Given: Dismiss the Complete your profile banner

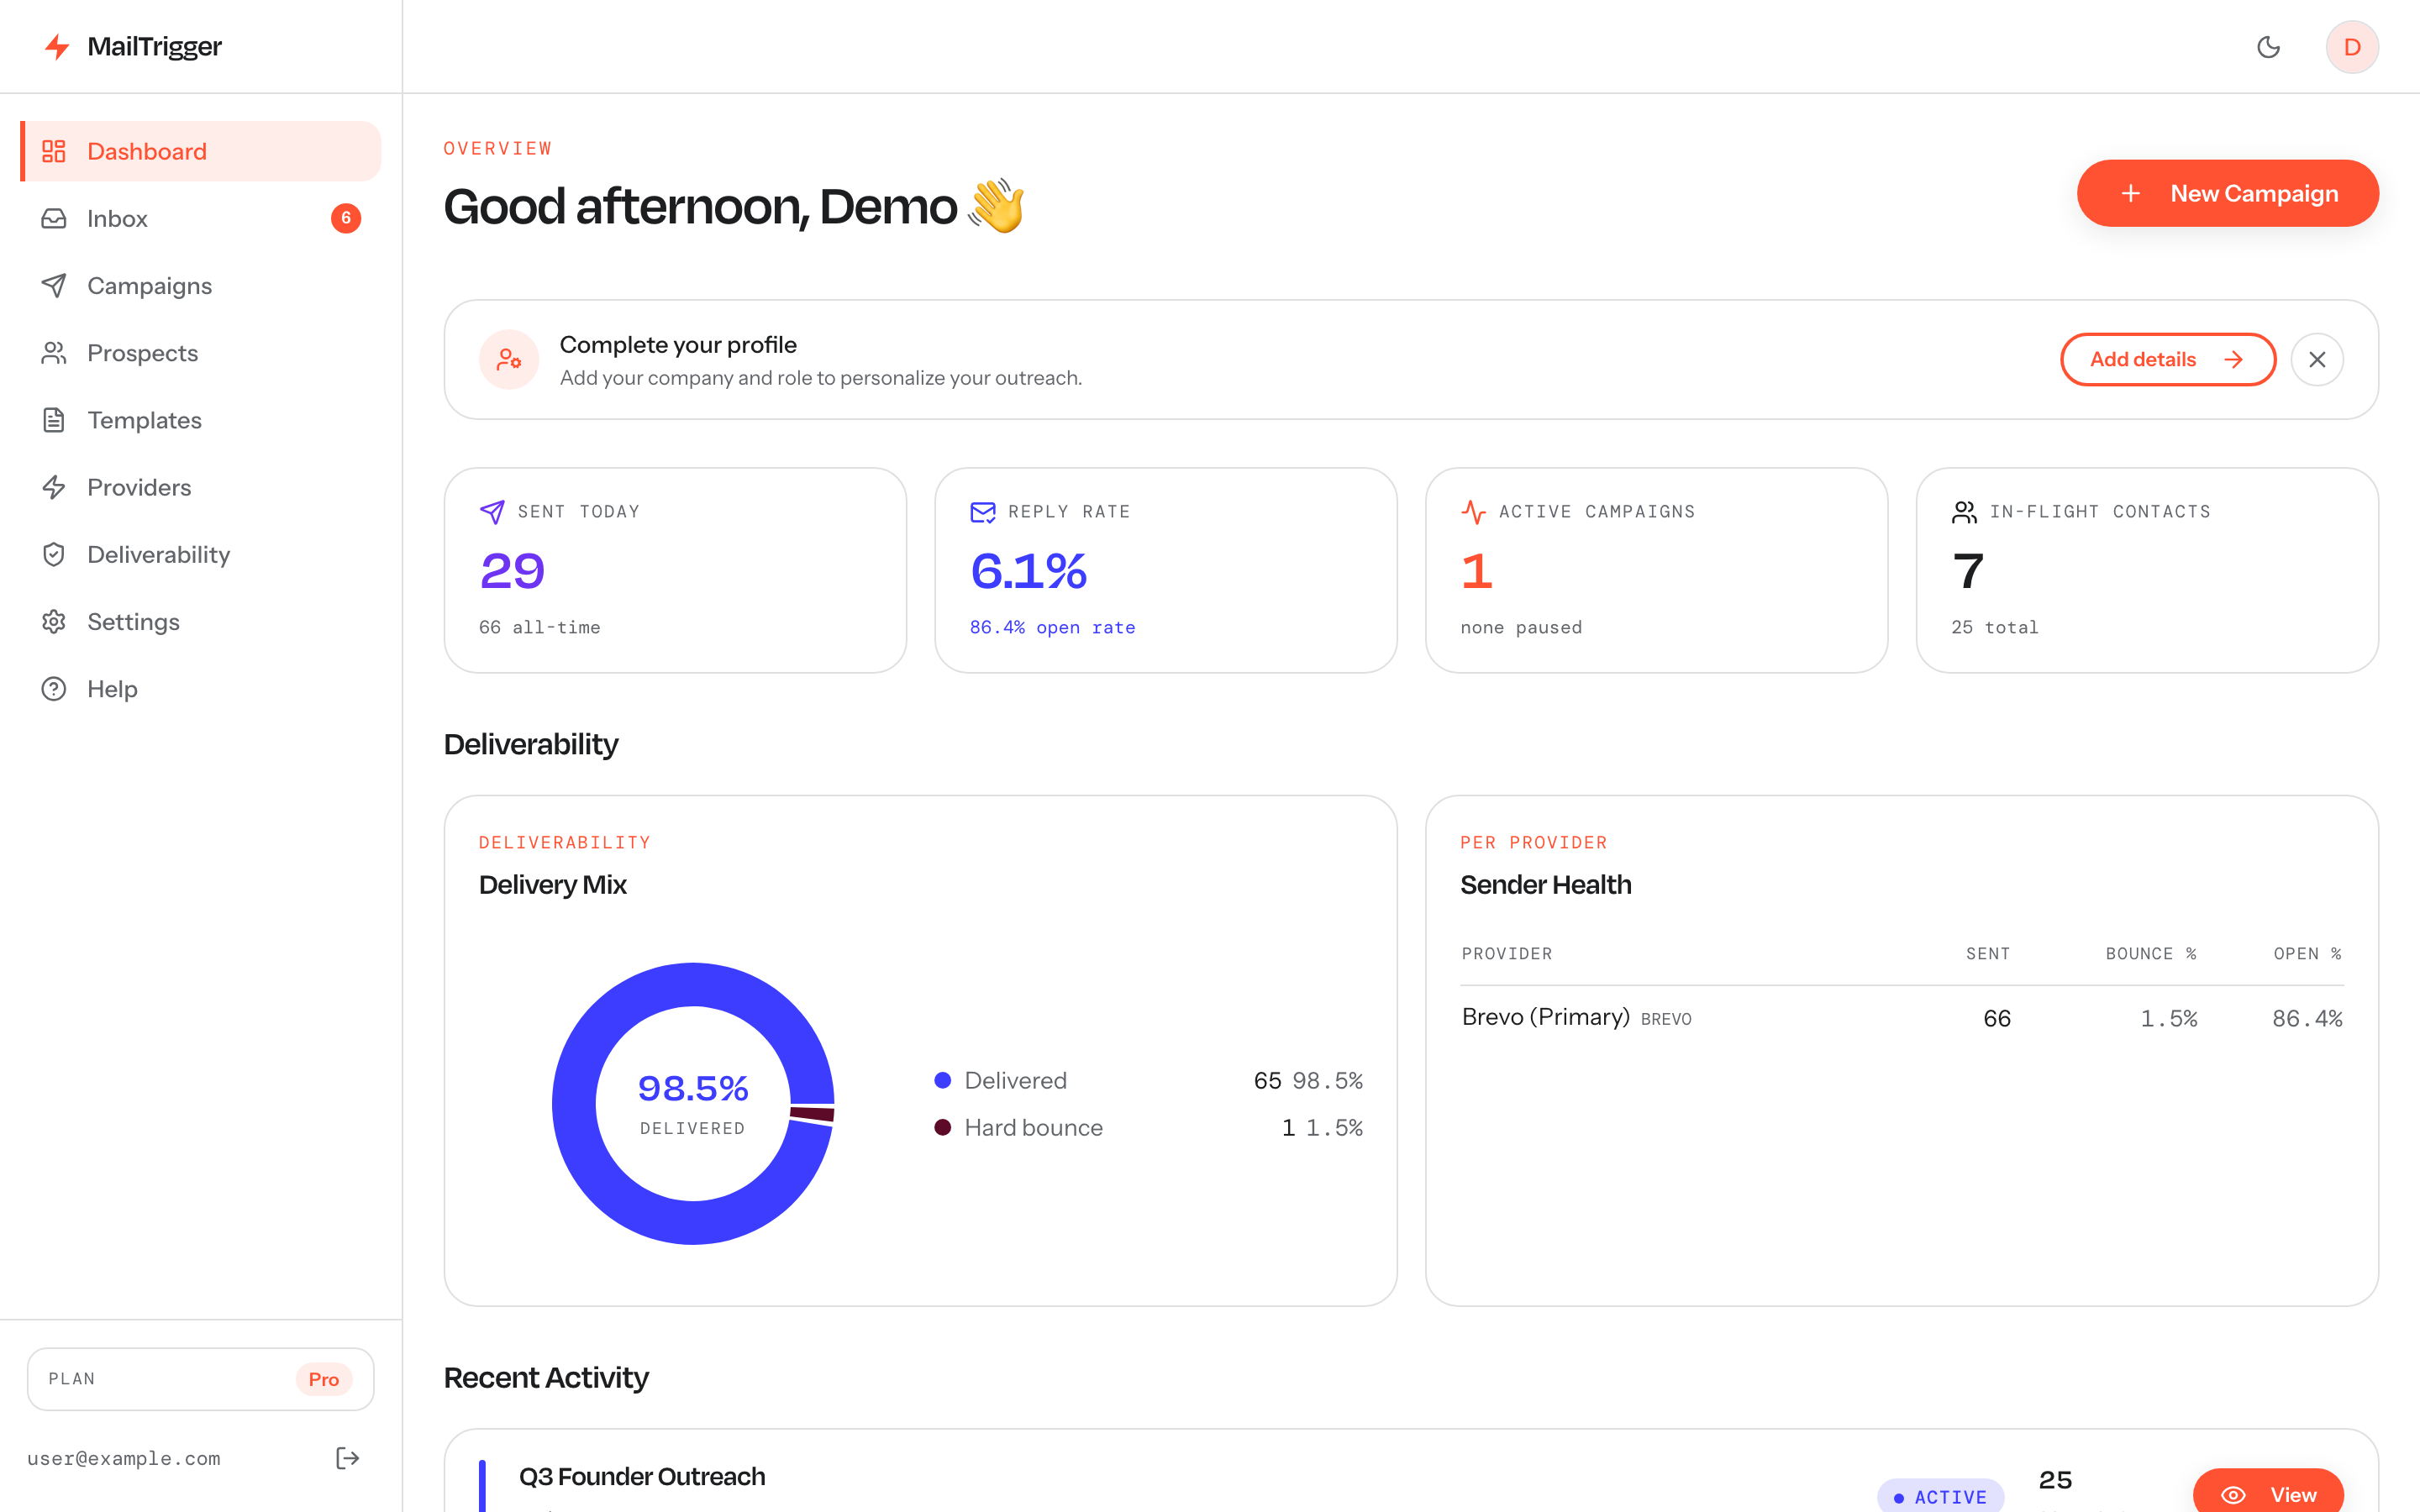Looking at the screenshot, I should click(2317, 359).
